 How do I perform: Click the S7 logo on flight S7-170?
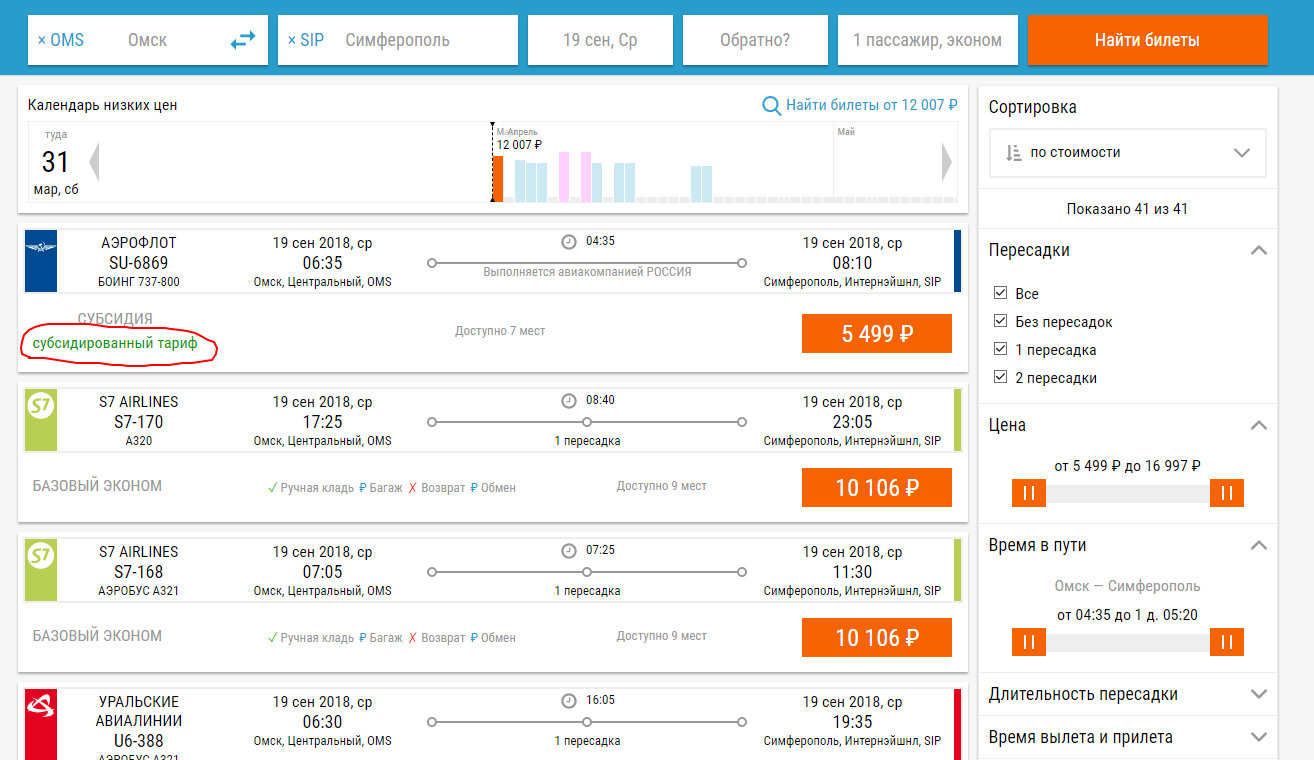click(41, 406)
